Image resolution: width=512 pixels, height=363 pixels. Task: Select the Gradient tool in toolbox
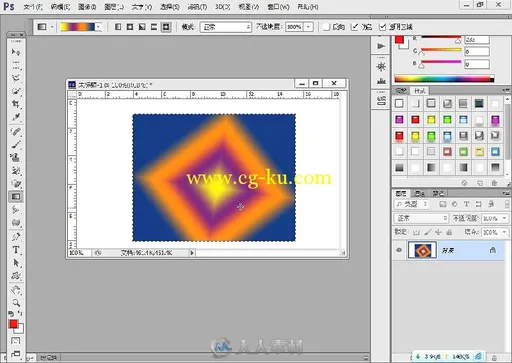[x=16, y=197]
